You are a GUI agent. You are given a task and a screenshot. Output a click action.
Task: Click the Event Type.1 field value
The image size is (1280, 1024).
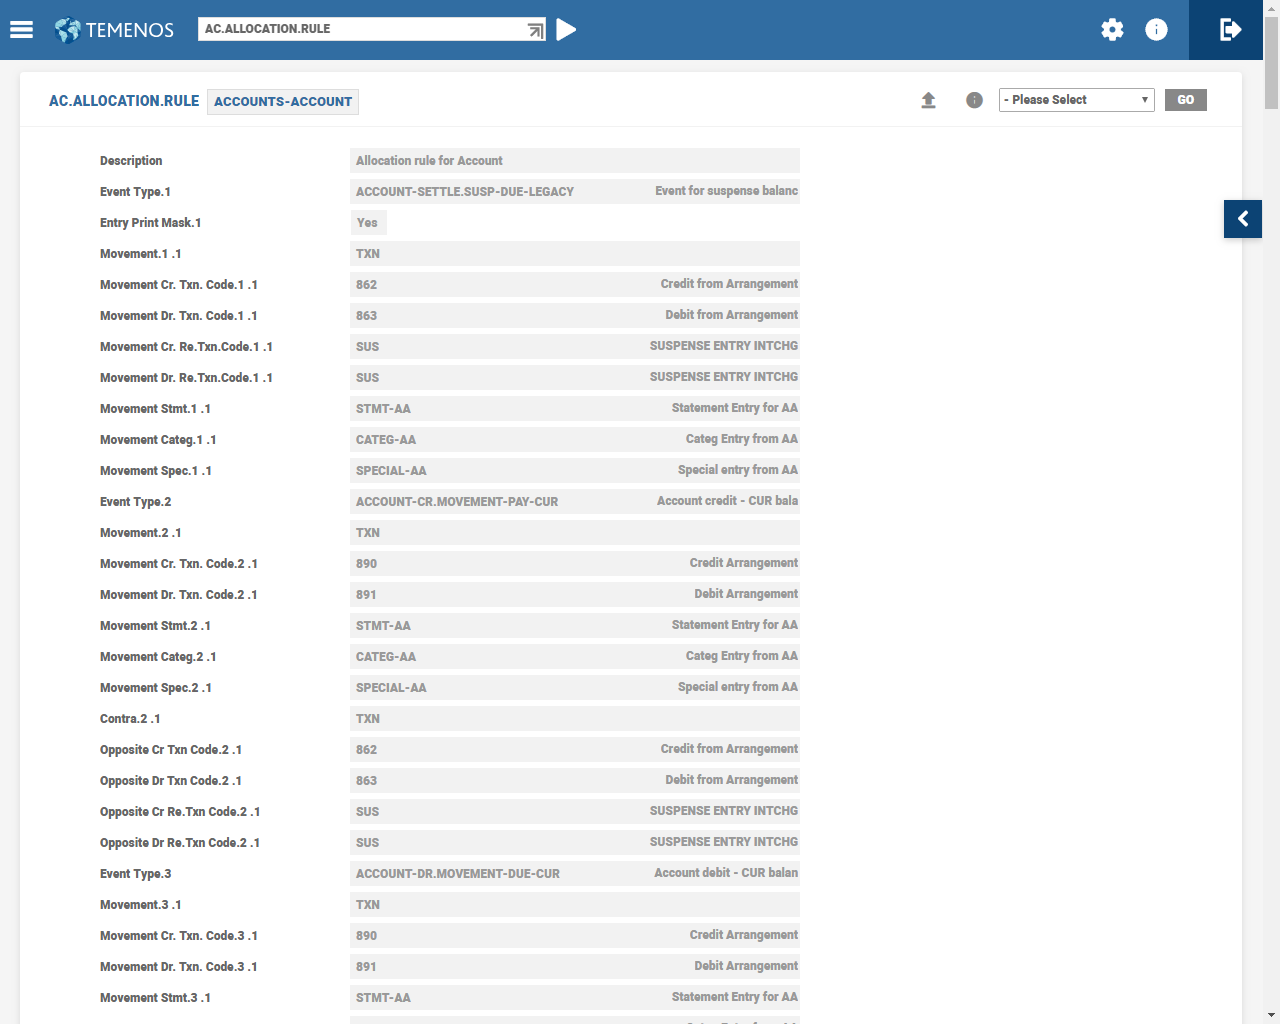pos(574,192)
